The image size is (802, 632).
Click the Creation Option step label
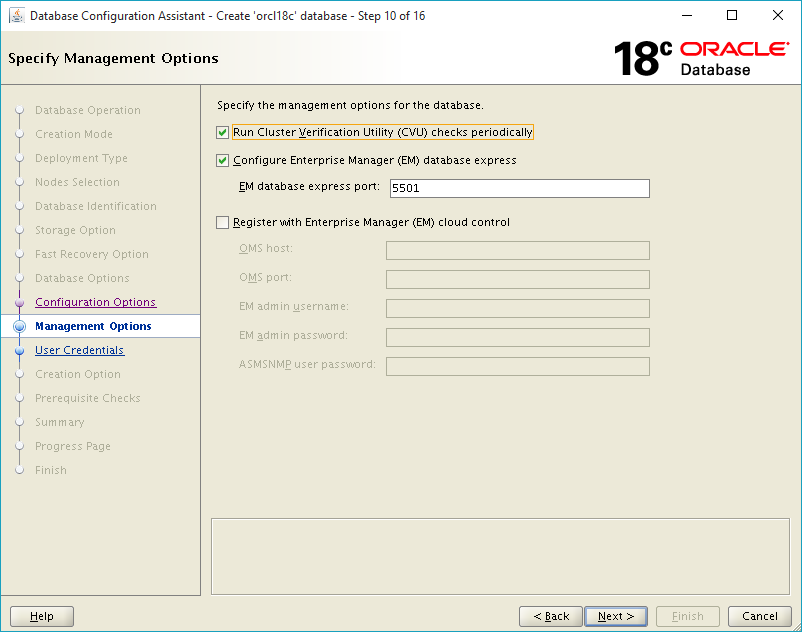78,374
